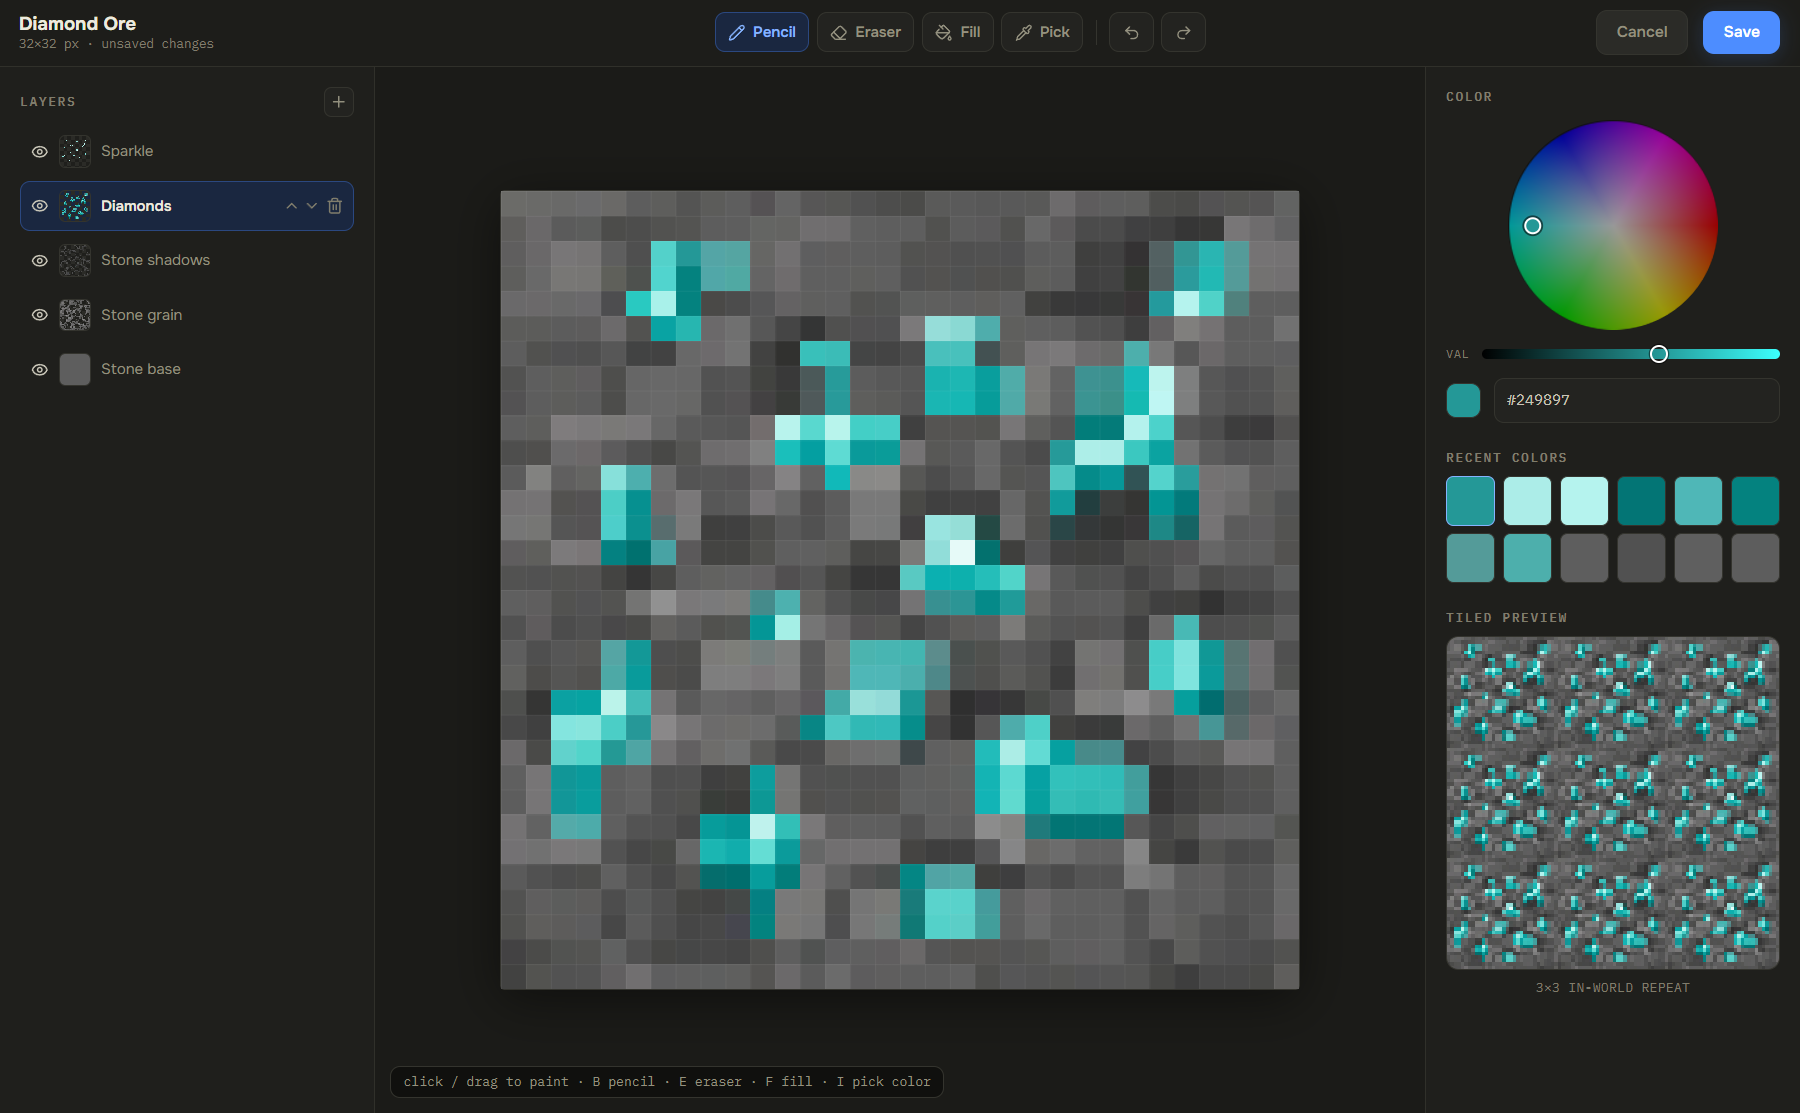Pick second recent color in top row
This screenshot has width=1800, height=1114.
pos(1527,501)
